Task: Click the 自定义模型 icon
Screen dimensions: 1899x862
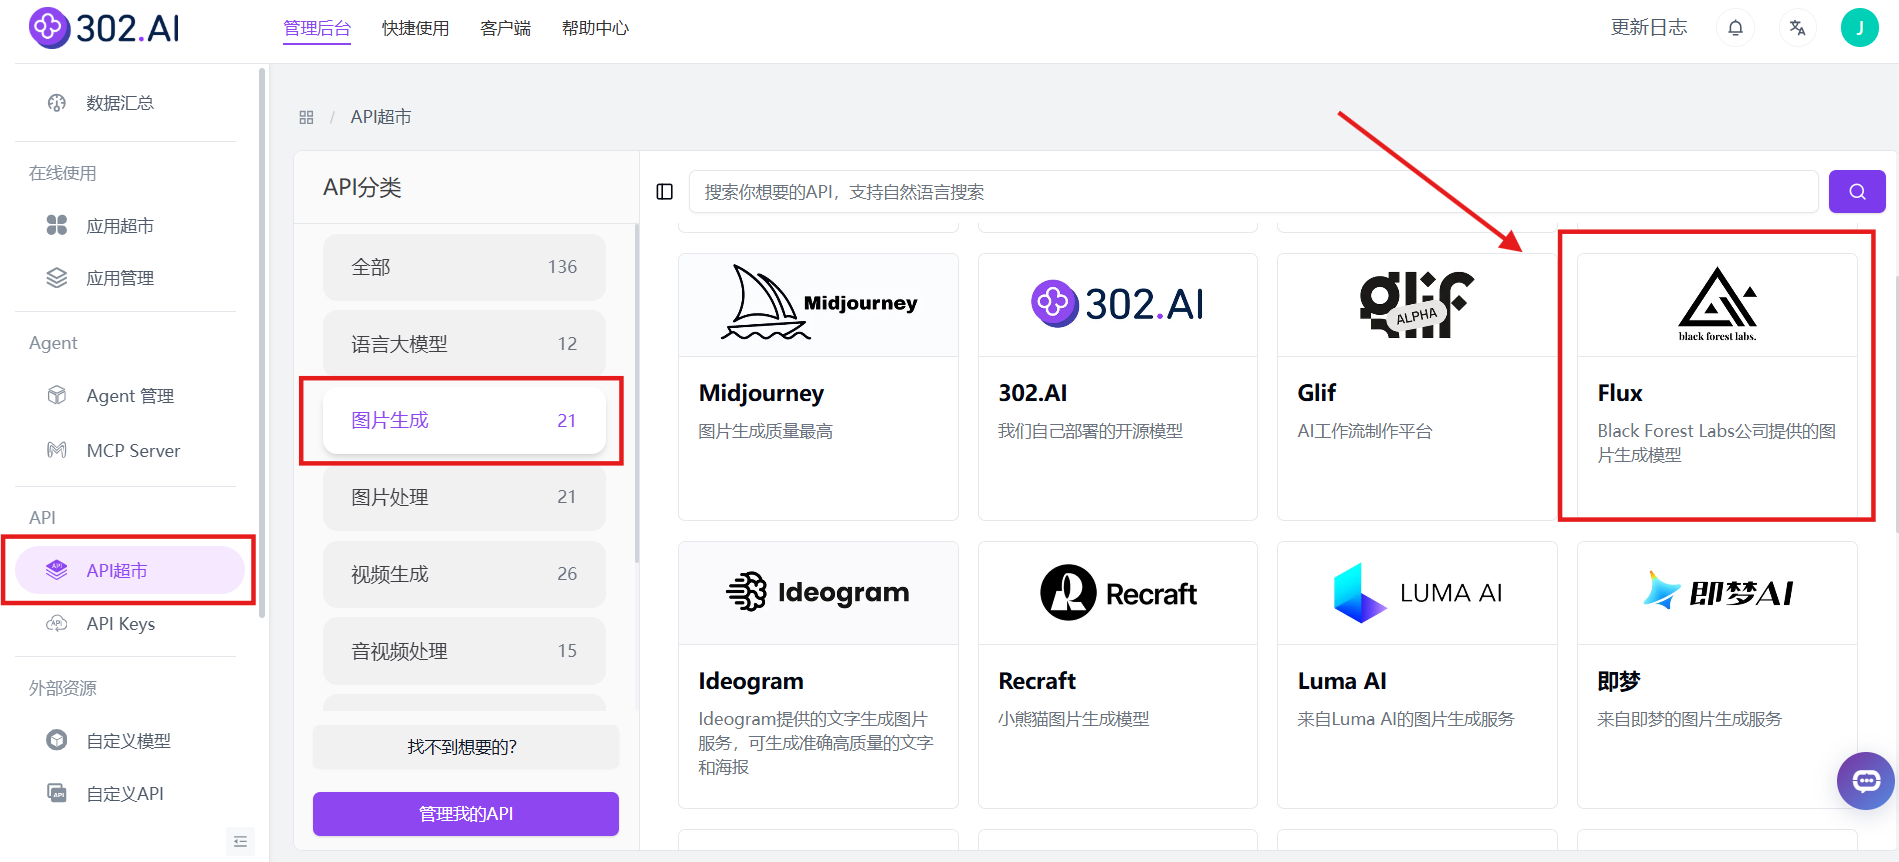Action: click(57, 740)
